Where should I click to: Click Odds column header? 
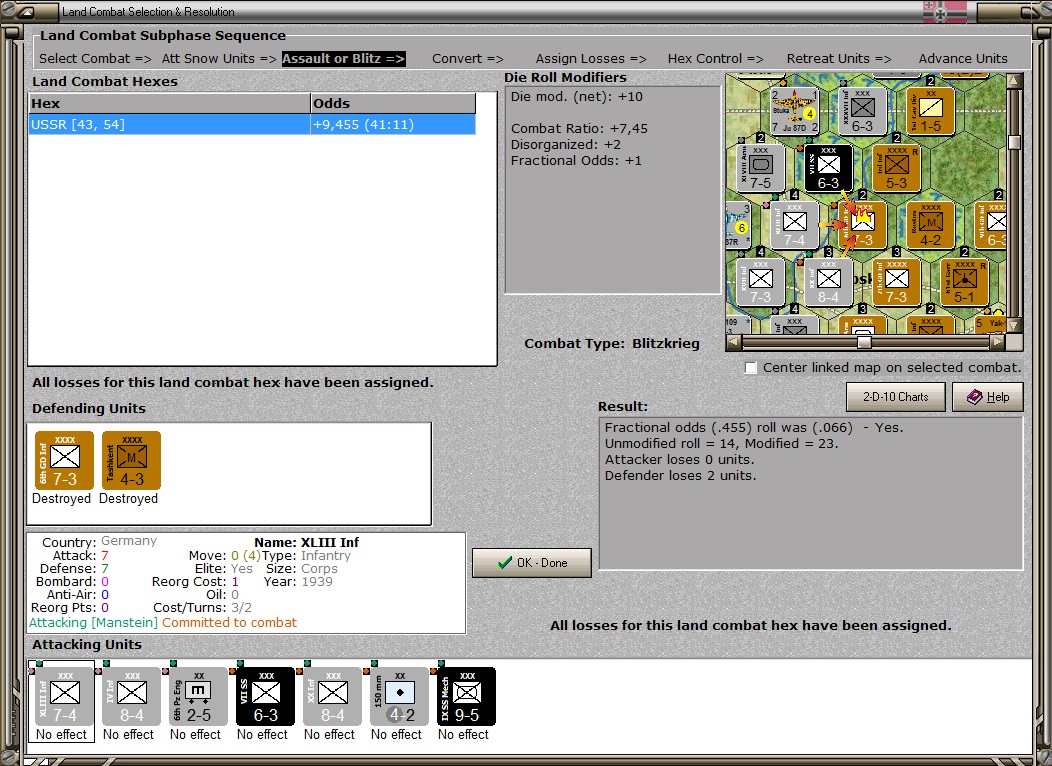[x=393, y=103]
